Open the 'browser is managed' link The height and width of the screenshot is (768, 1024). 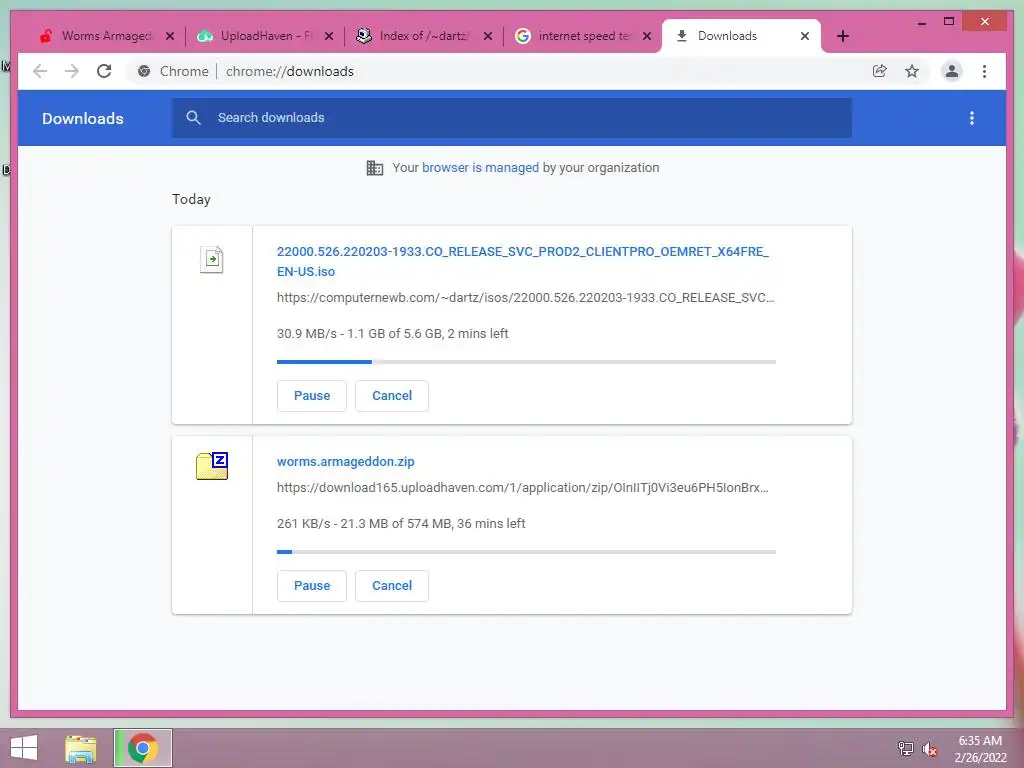click(480, 168)
